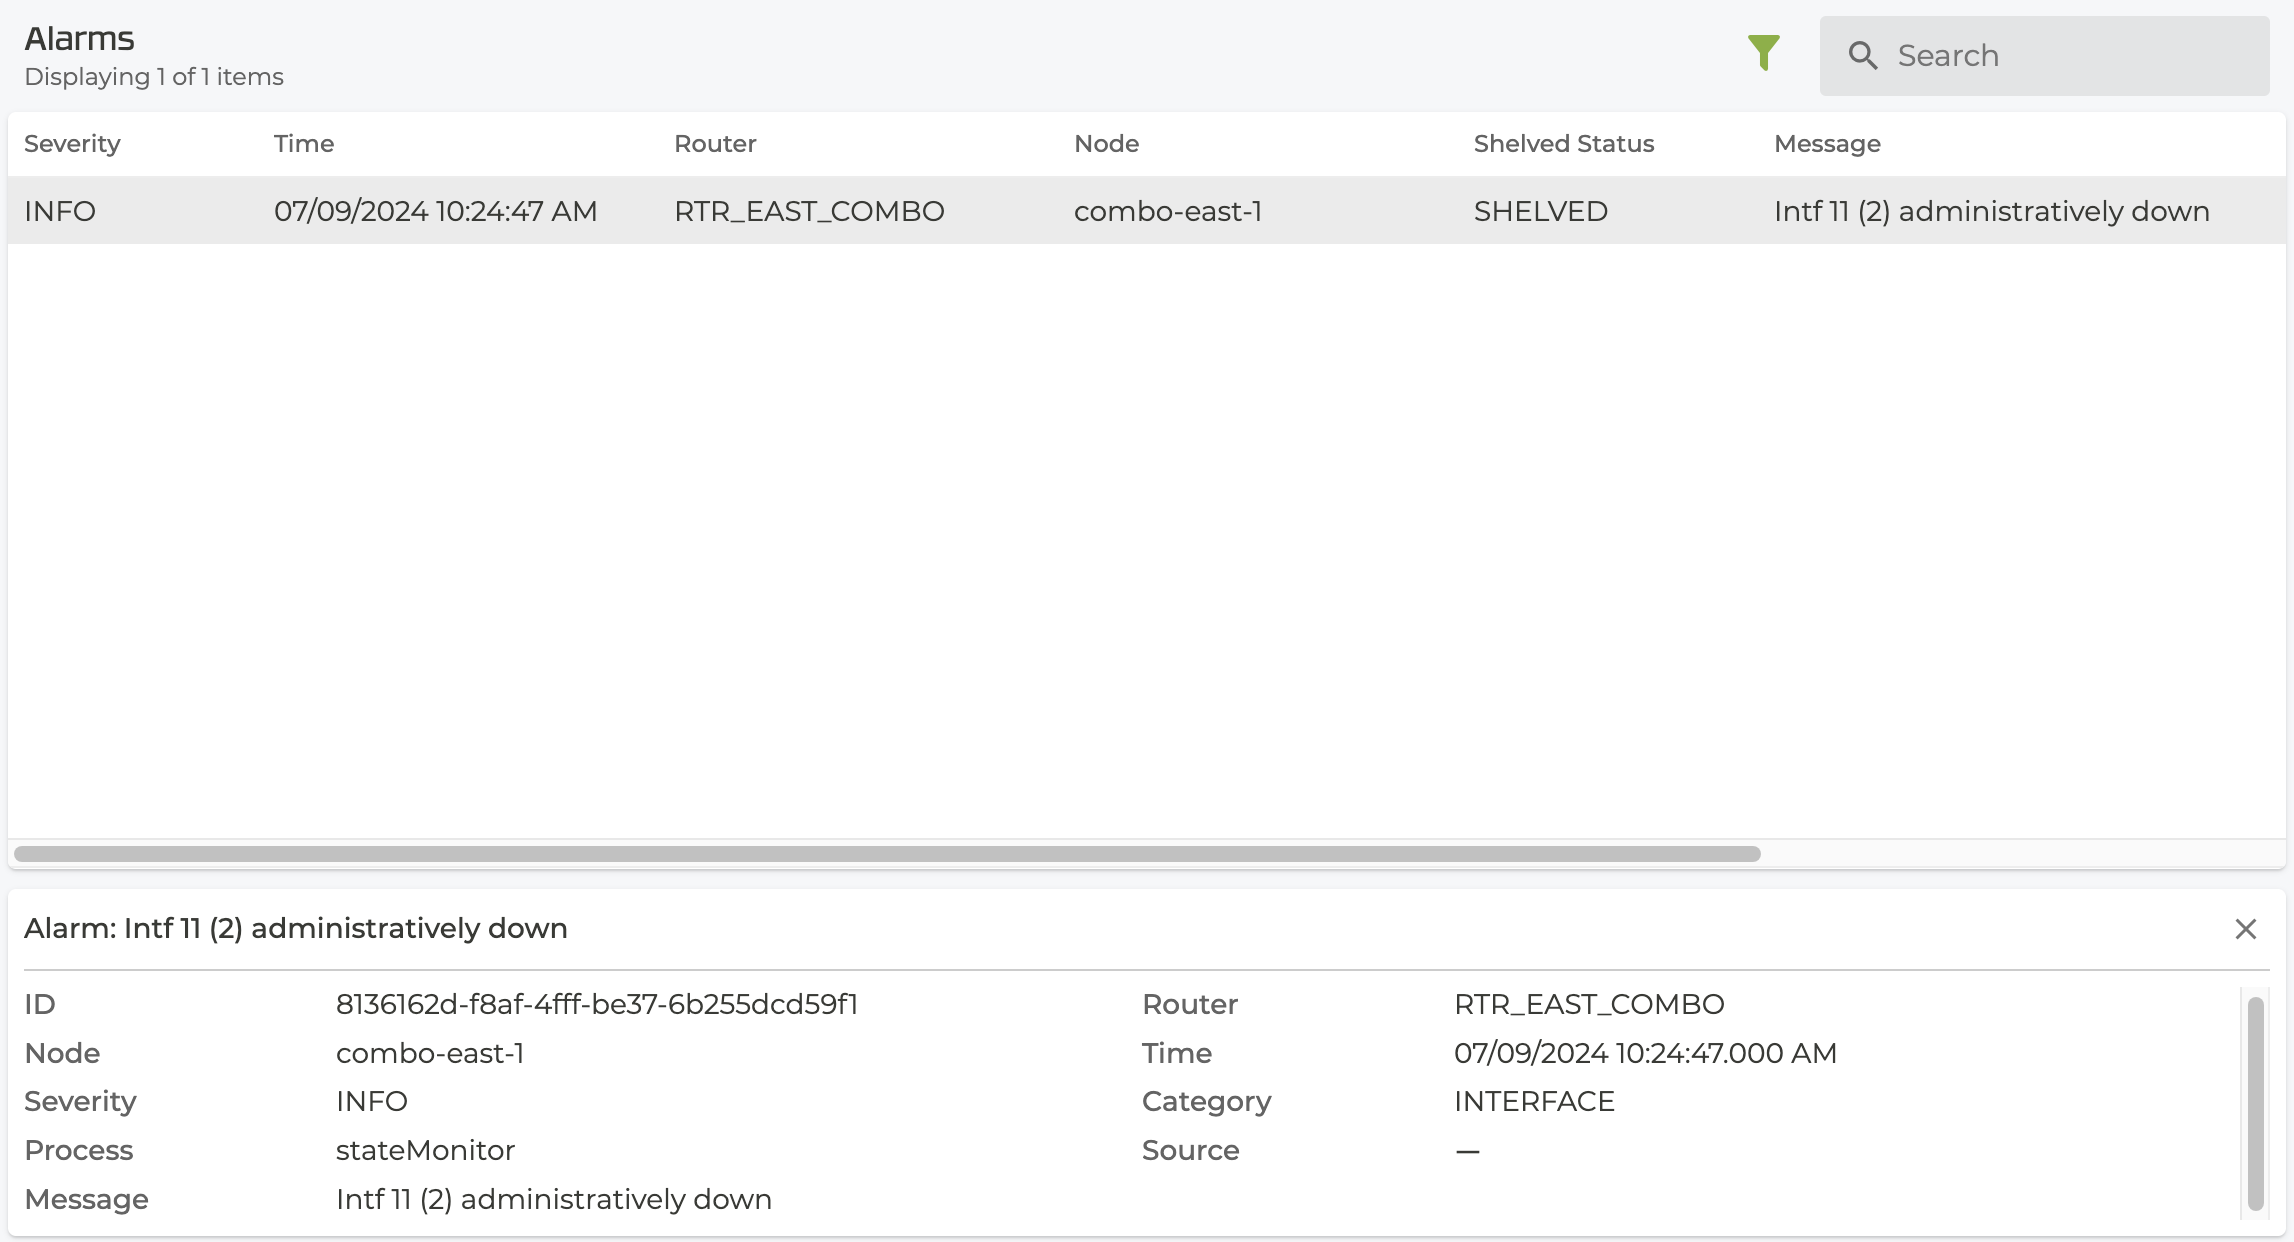The width and height of the screenshot is (2294, 1242).
Task: Open the green alarm filter icon
Action: (x=1763, y=52)
